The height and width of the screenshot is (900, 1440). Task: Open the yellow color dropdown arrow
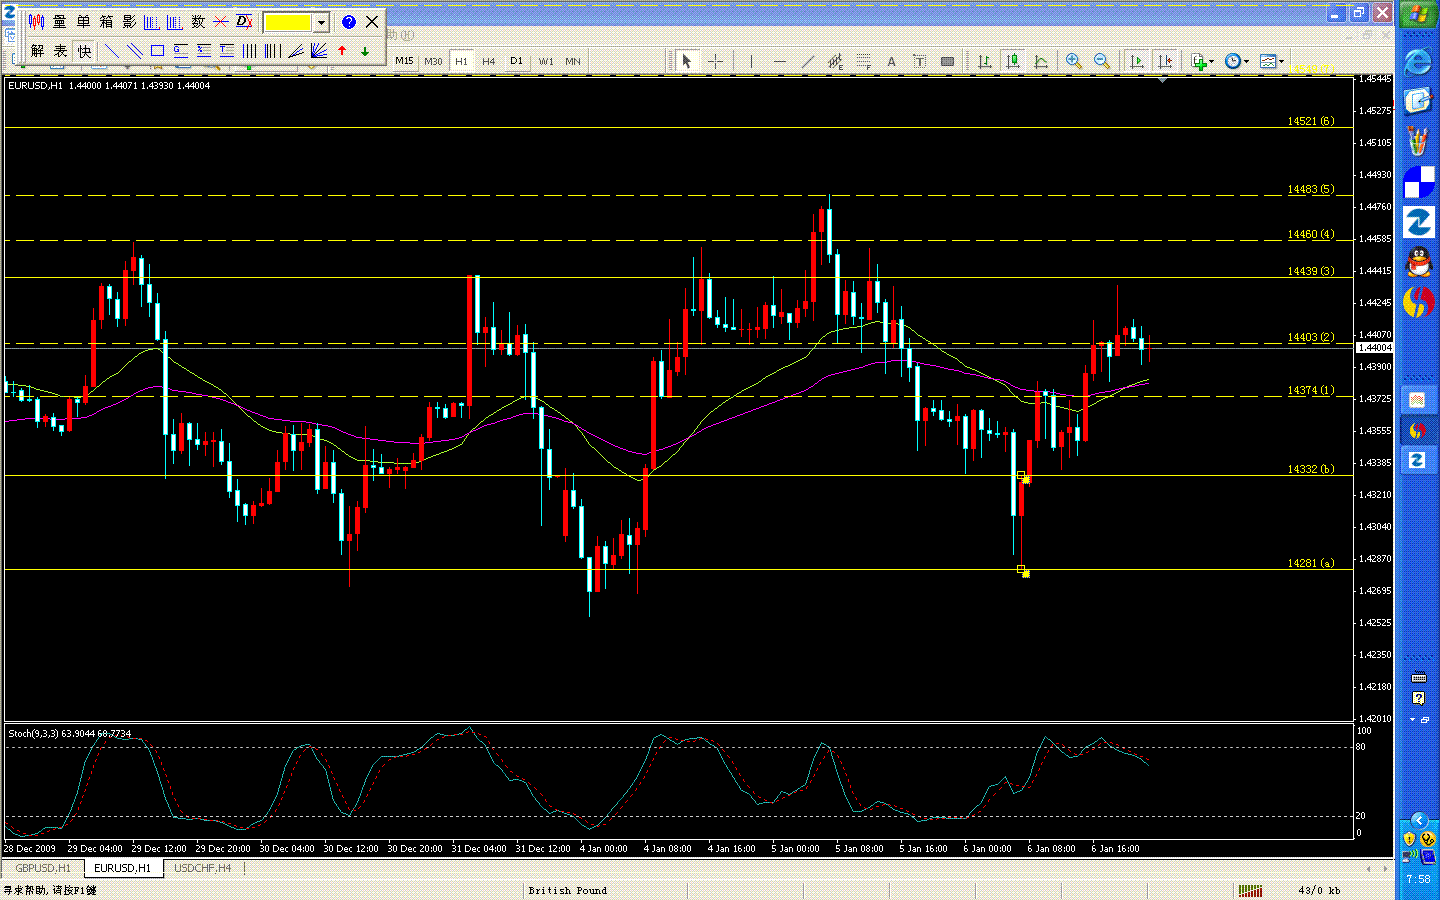[x=321, y=22]
